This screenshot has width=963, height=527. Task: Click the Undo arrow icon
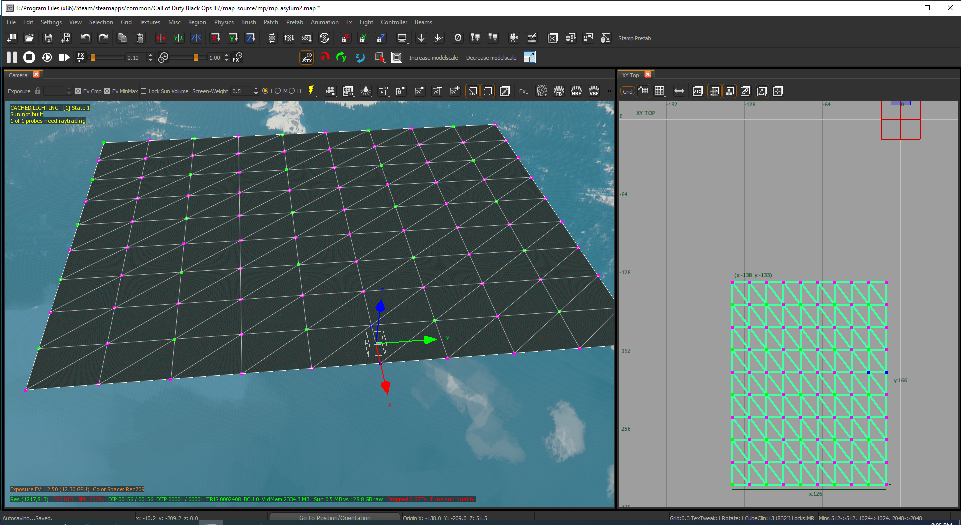(85, 38)
